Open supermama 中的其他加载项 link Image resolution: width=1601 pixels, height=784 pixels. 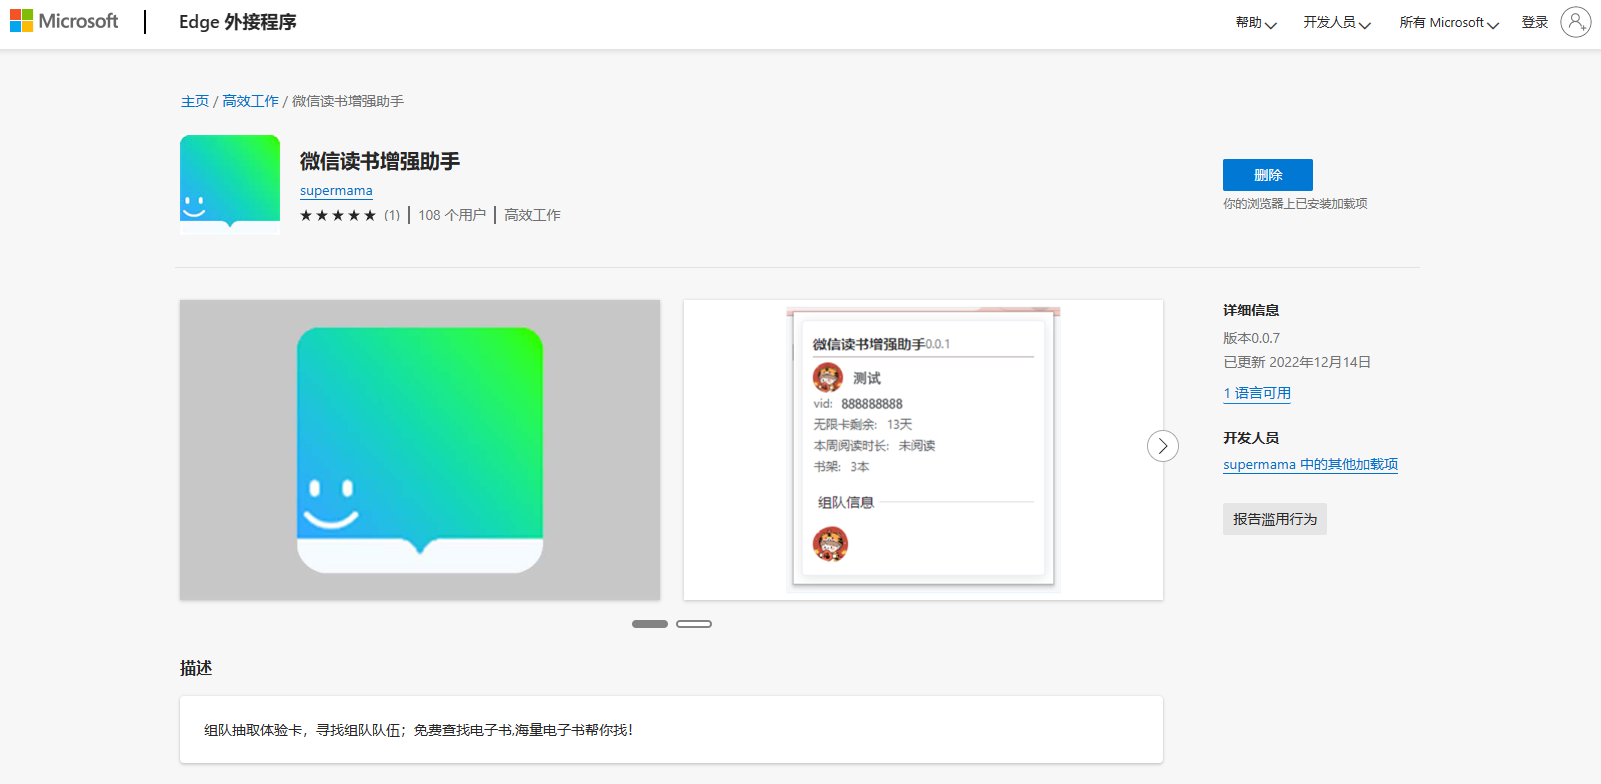(1310, 464)
